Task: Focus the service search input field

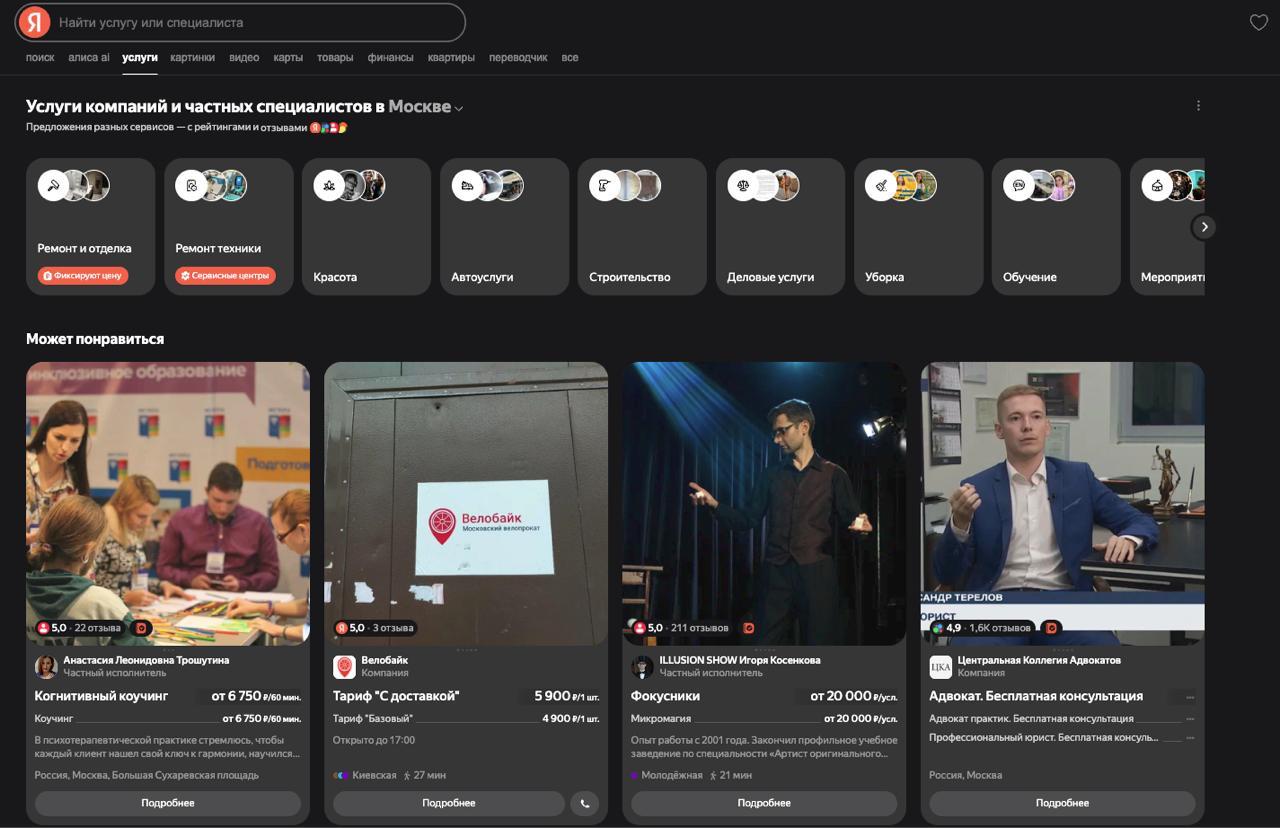Action: click(x=255, y=22)
